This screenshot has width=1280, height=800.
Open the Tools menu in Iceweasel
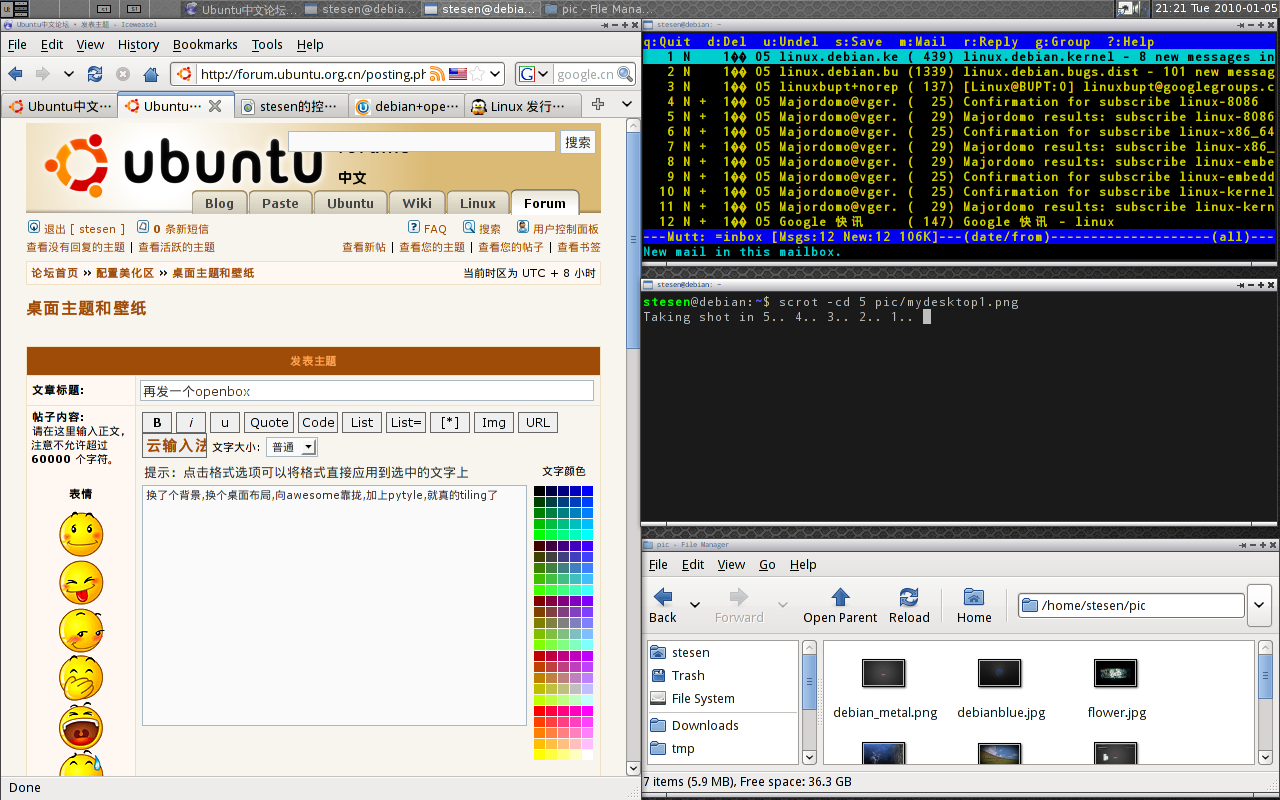[267, 44]
